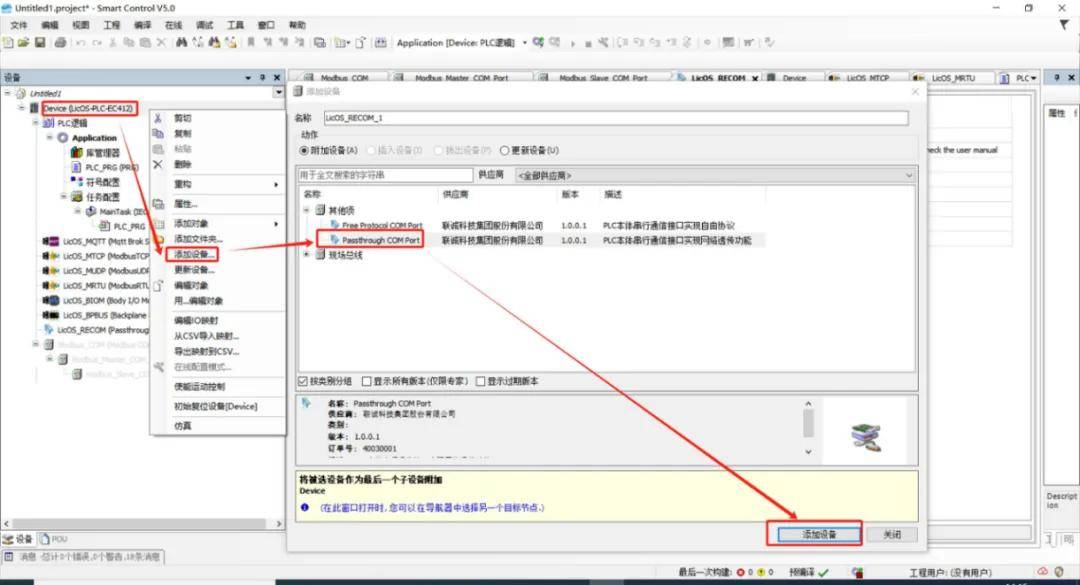Click the Save project toolbar icon
The image size is (1080, 585).
40,43
